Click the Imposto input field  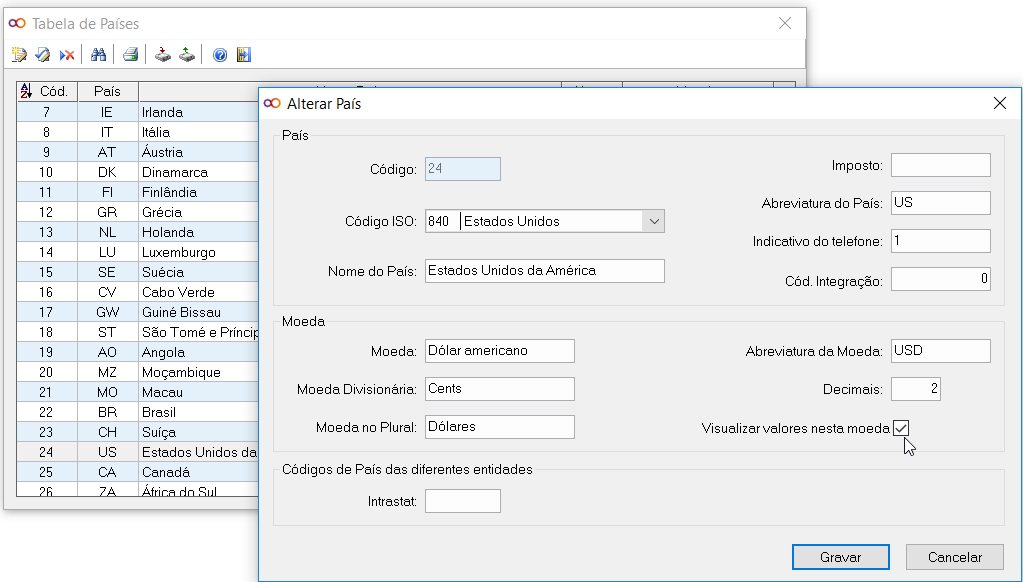pyautogui.click(x=940, y=165)
